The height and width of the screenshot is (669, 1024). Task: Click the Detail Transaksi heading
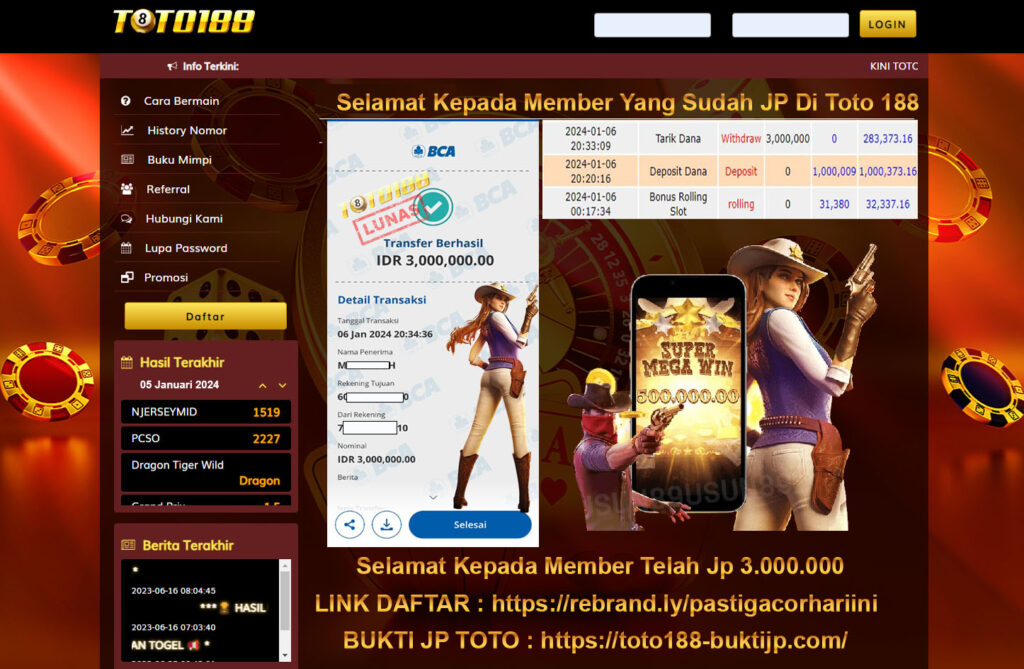(381, 300)
